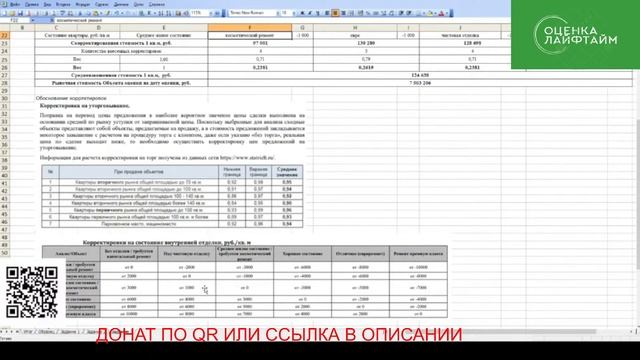Image resolution: width=640 pixels, height=360 pixels.
Task: Click the Sort Ascending icon
Action: tap(160, 13)
